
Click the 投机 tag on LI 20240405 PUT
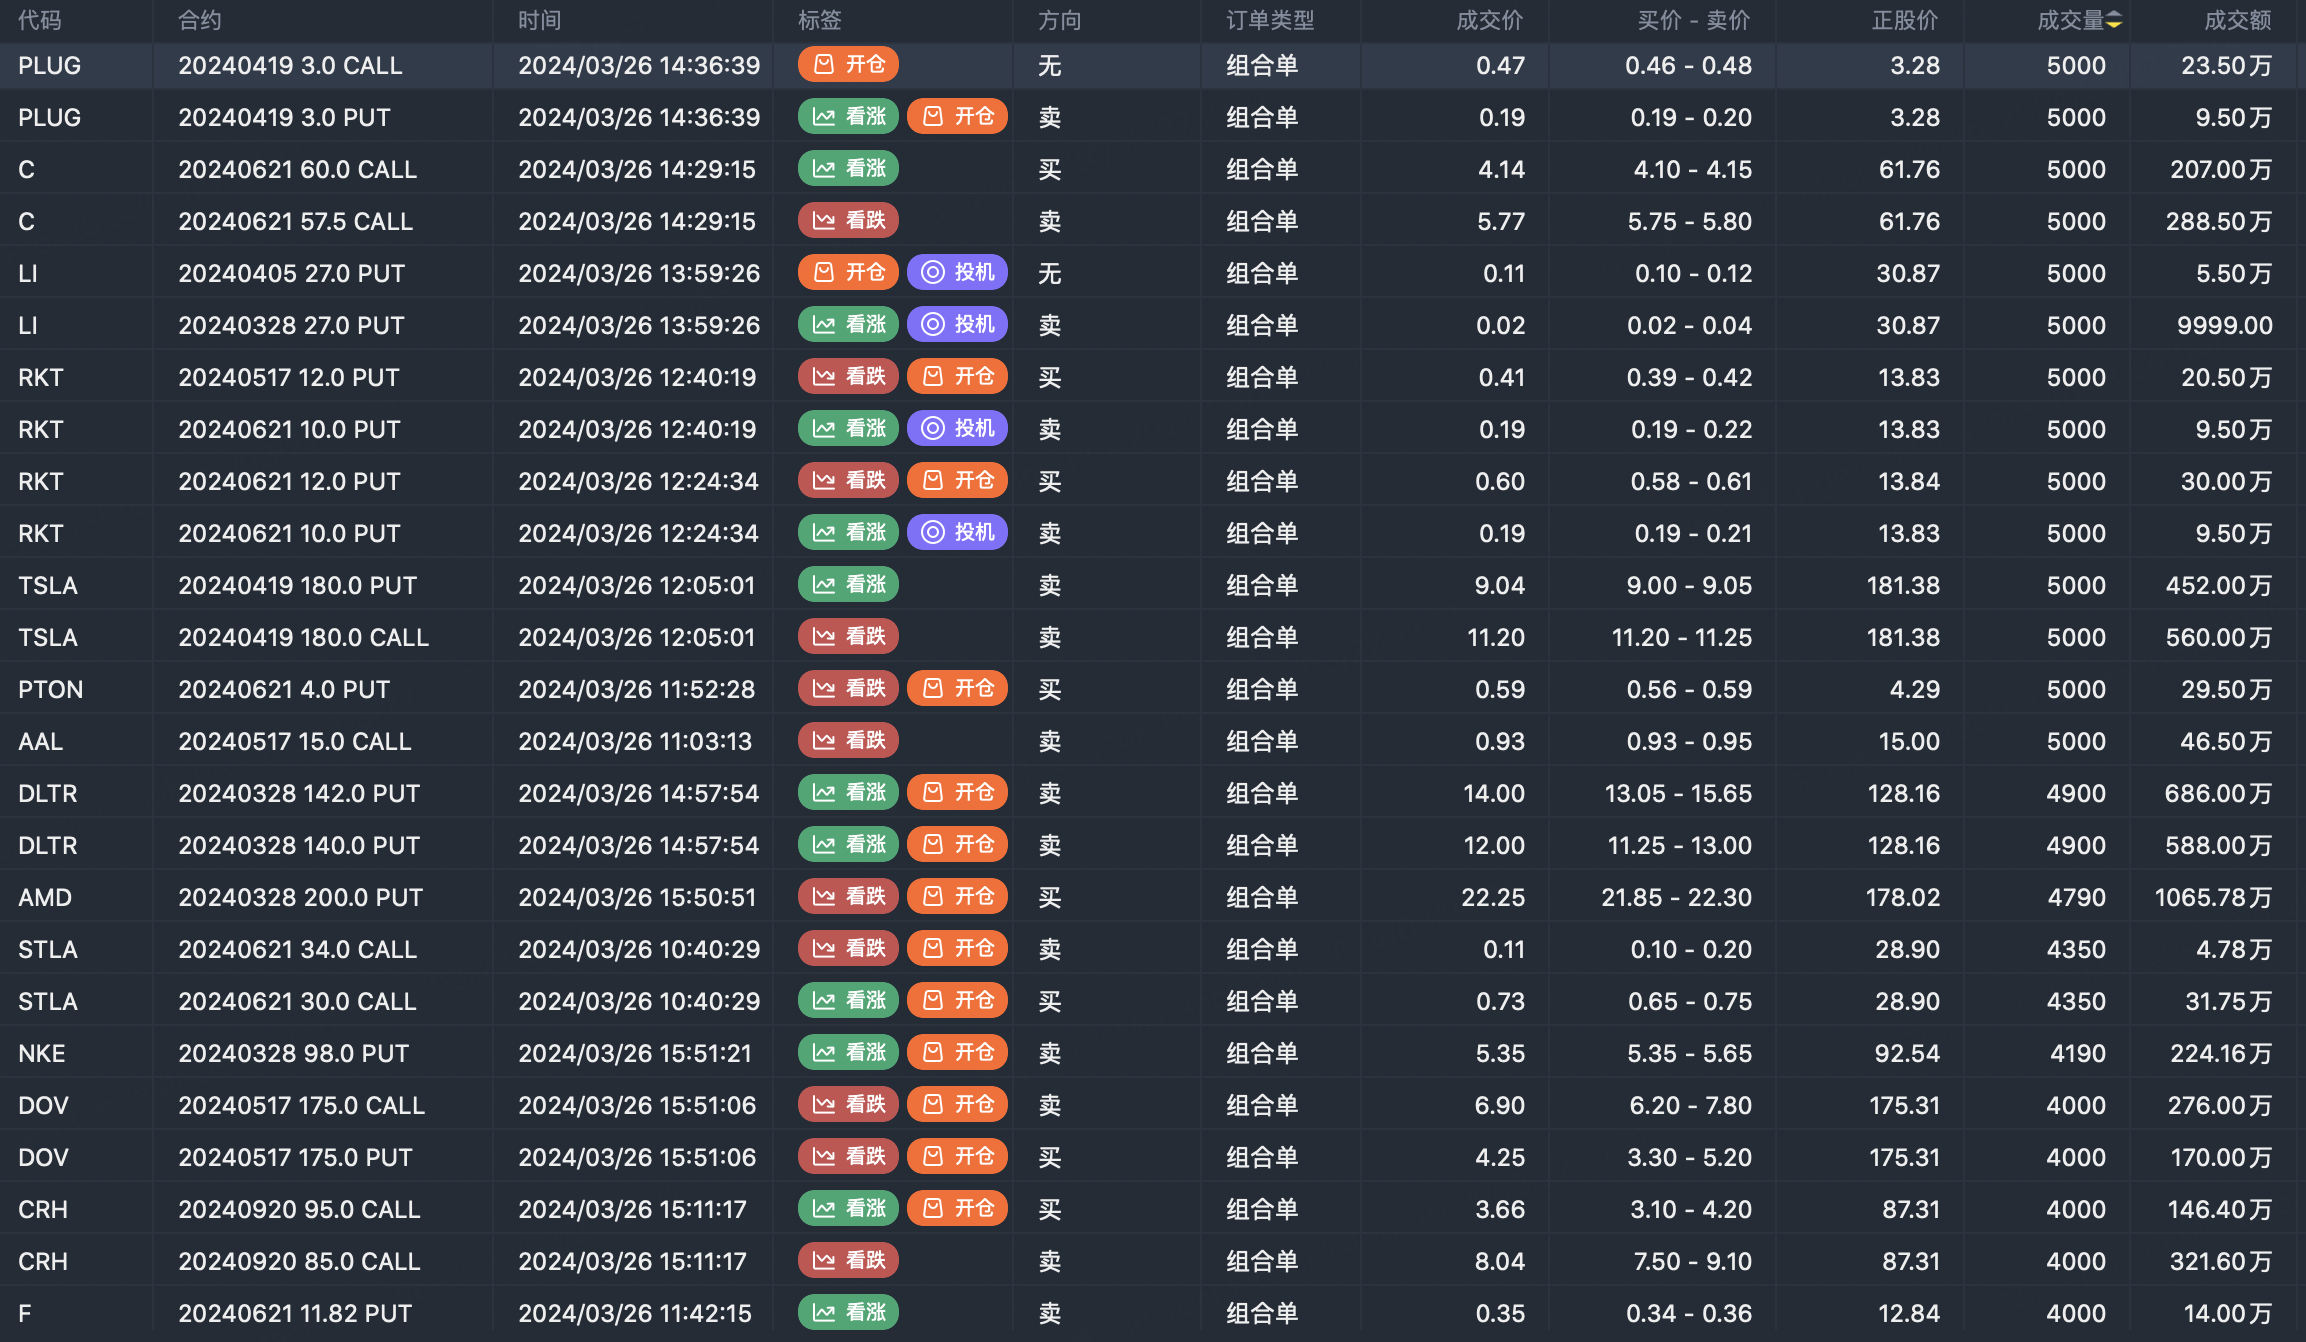(957, 273)
